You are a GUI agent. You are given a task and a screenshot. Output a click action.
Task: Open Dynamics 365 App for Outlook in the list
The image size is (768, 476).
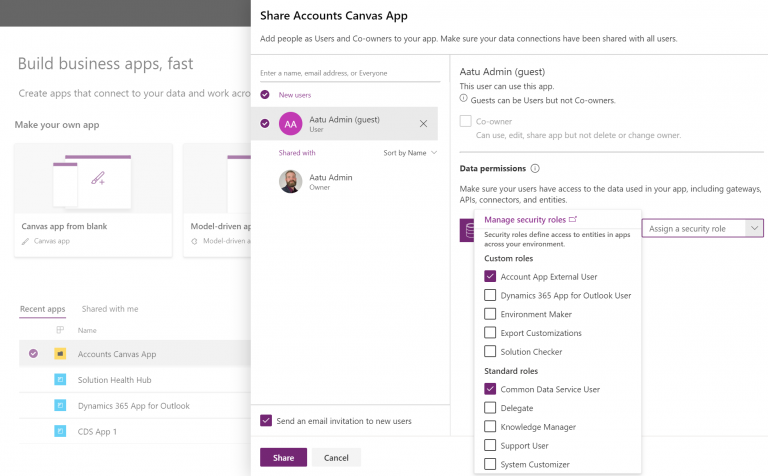click(x=134, y=406)
